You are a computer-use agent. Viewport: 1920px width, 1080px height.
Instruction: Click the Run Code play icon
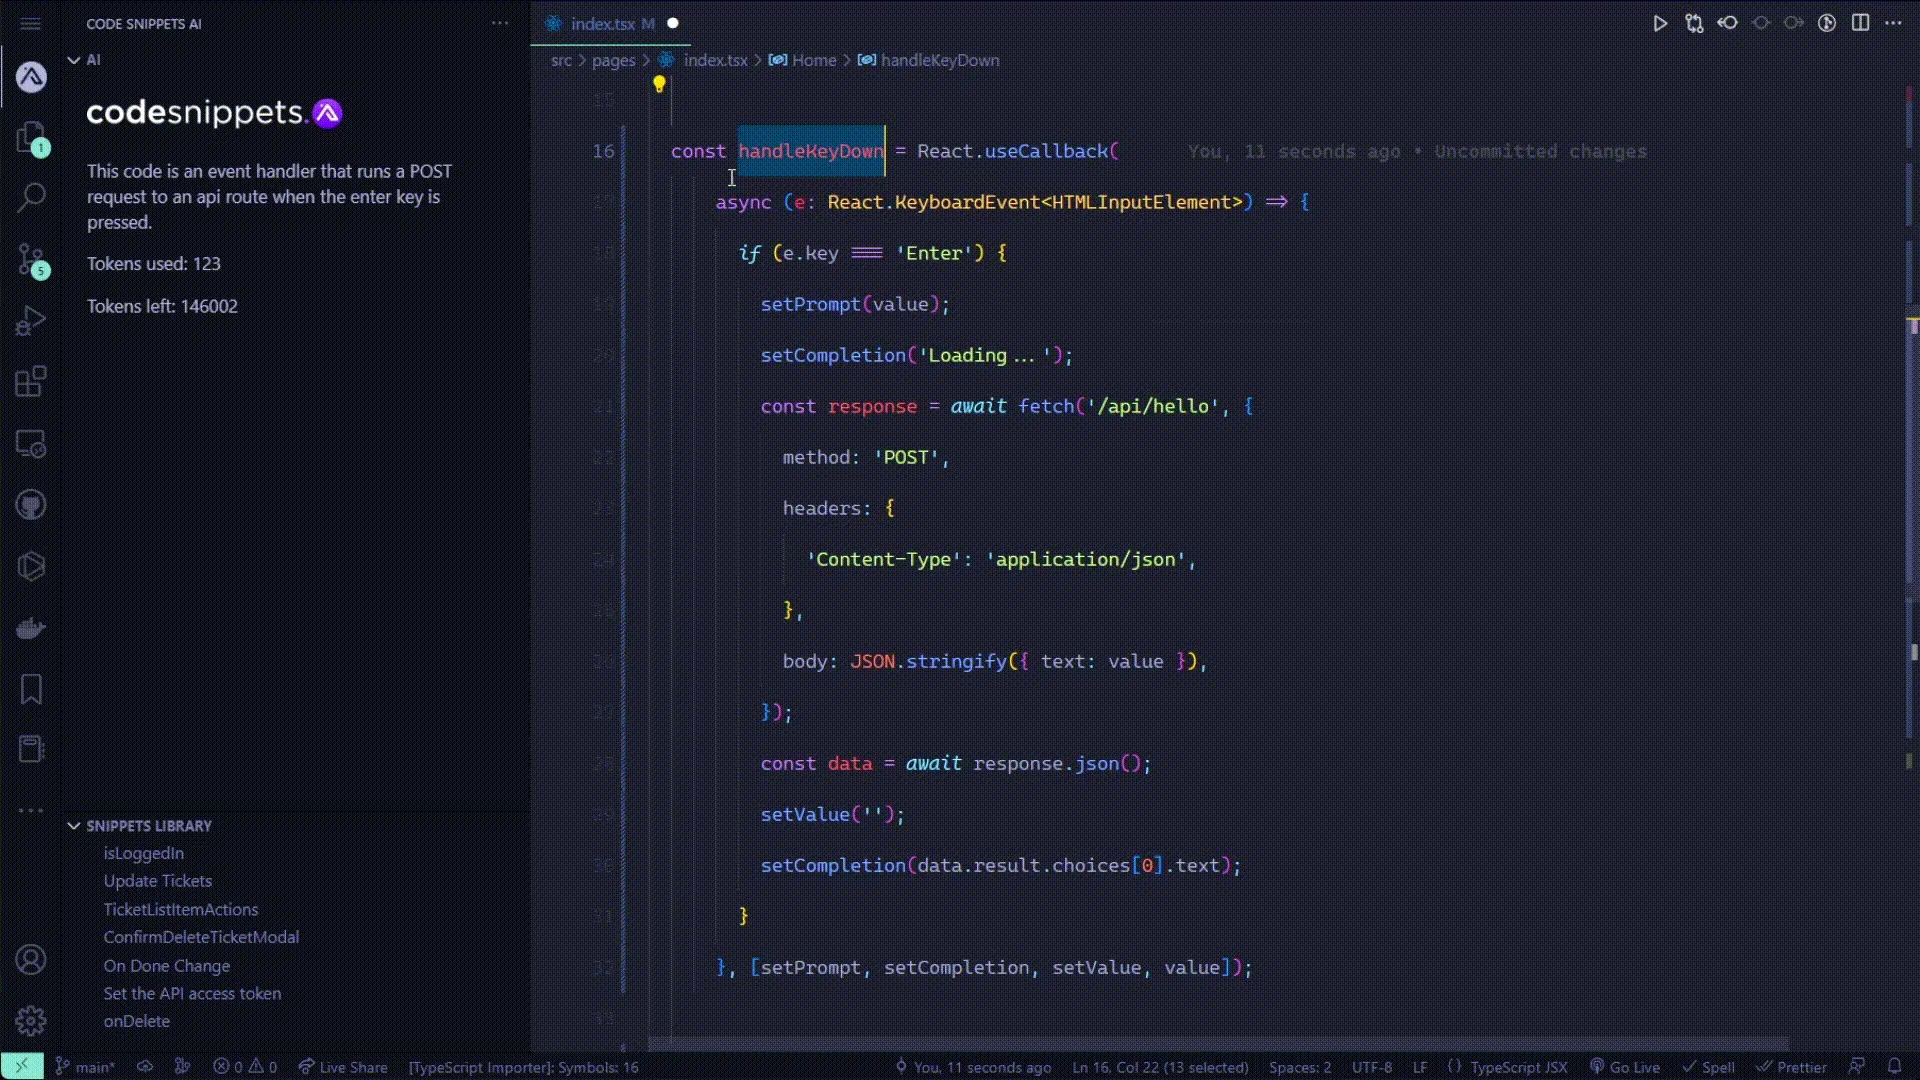coord(1660,23)
